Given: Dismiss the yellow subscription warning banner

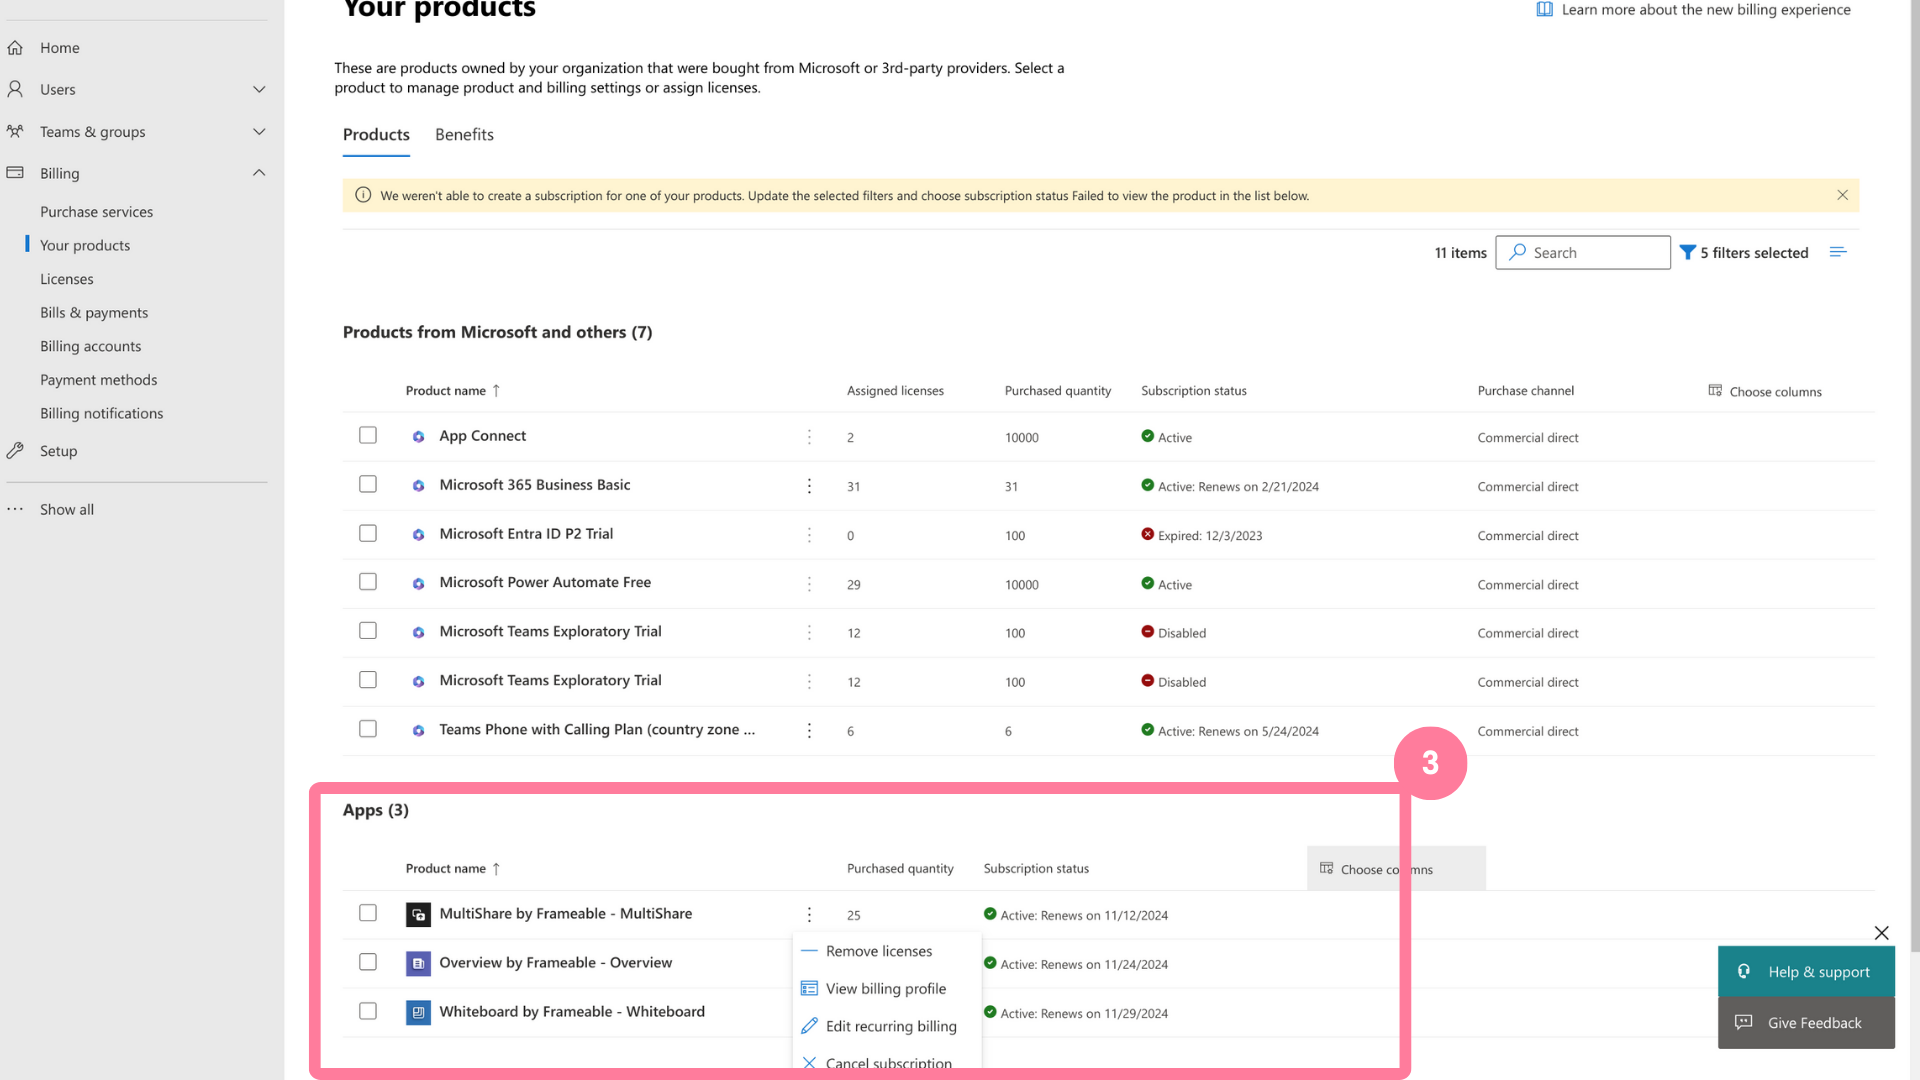Looking at the screenshot, I should 1842,195.
